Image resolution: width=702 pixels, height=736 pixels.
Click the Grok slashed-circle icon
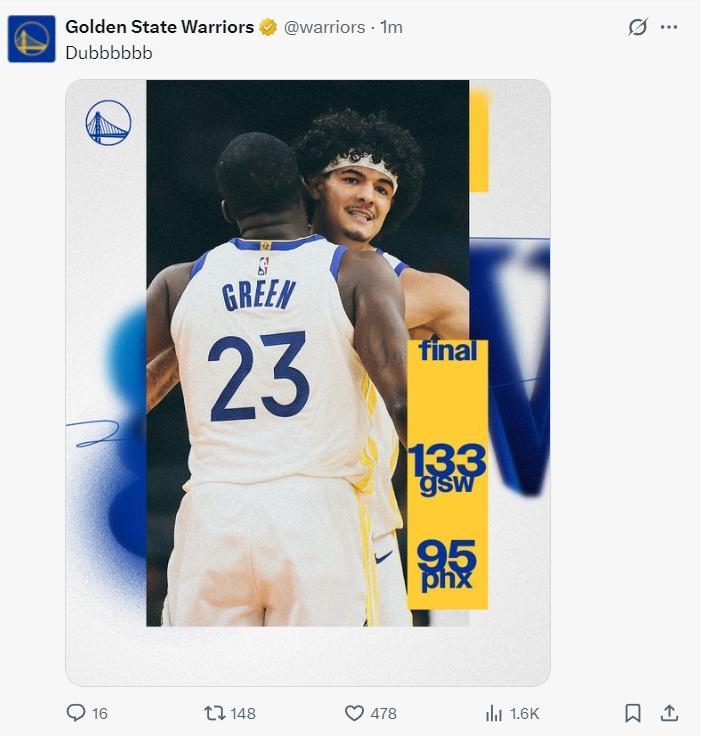click(637, 27)
